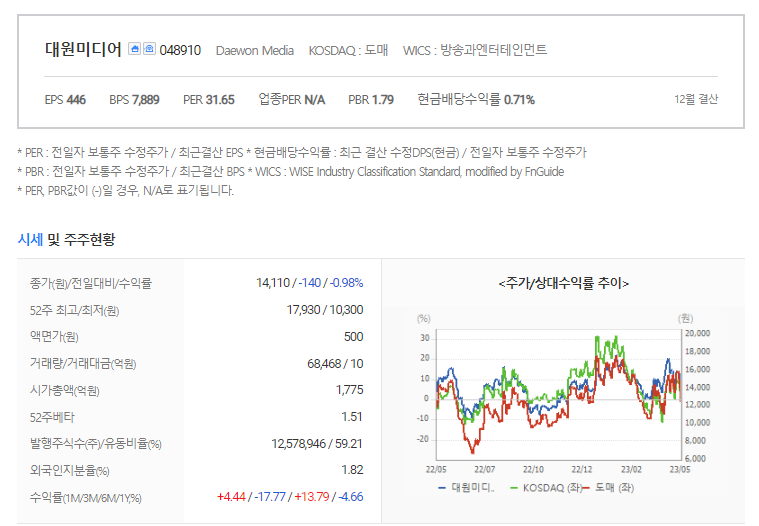Click the PBR 1.79 value
This screenshot has width=759, height=526.
point(371,100)
